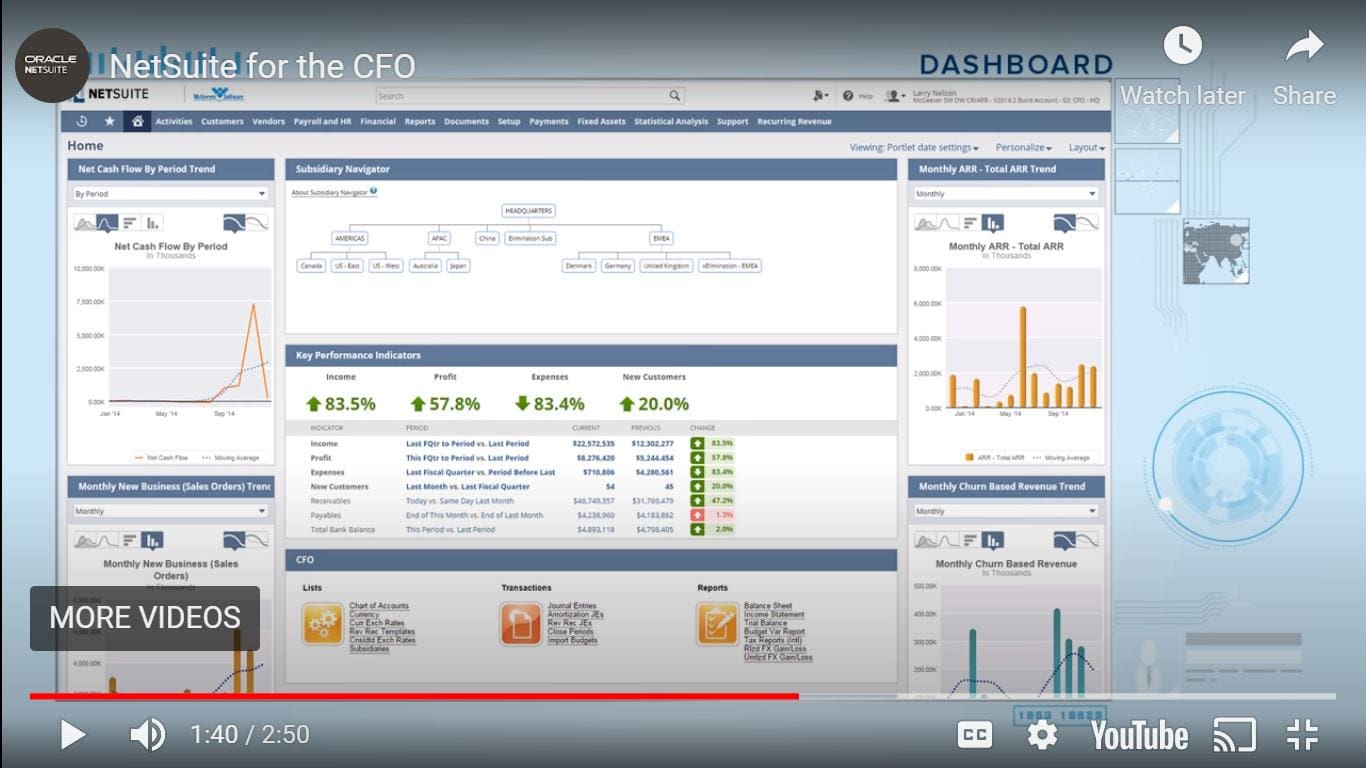This screenshot has height=768, width=1366.
Task: Open the Help question mark icon
Action: [x=848, y=96]
